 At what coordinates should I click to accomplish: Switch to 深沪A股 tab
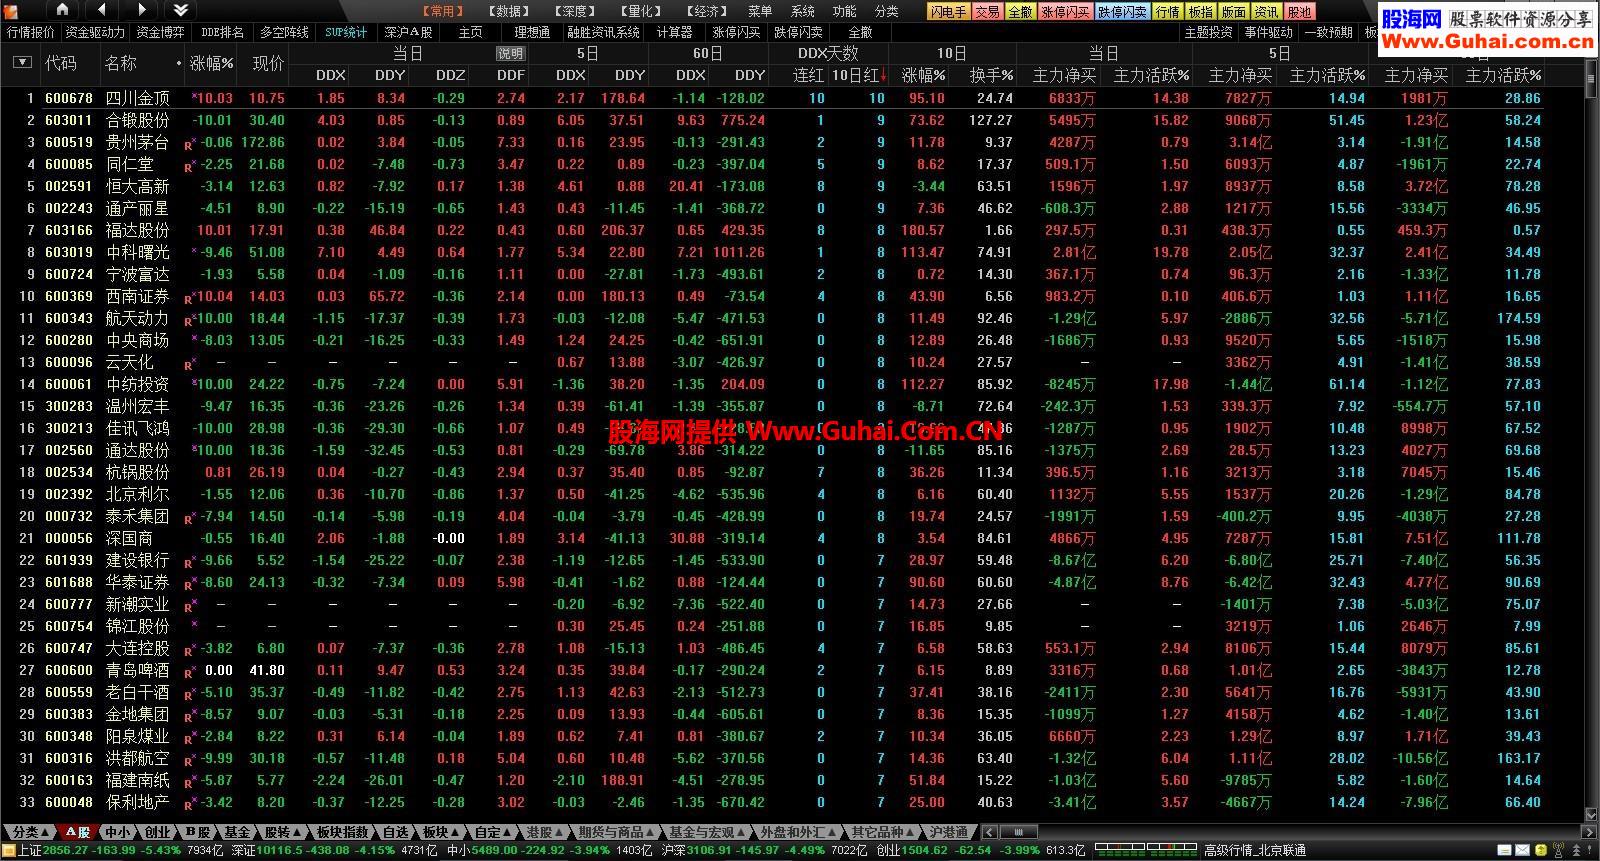coord(409,32)
